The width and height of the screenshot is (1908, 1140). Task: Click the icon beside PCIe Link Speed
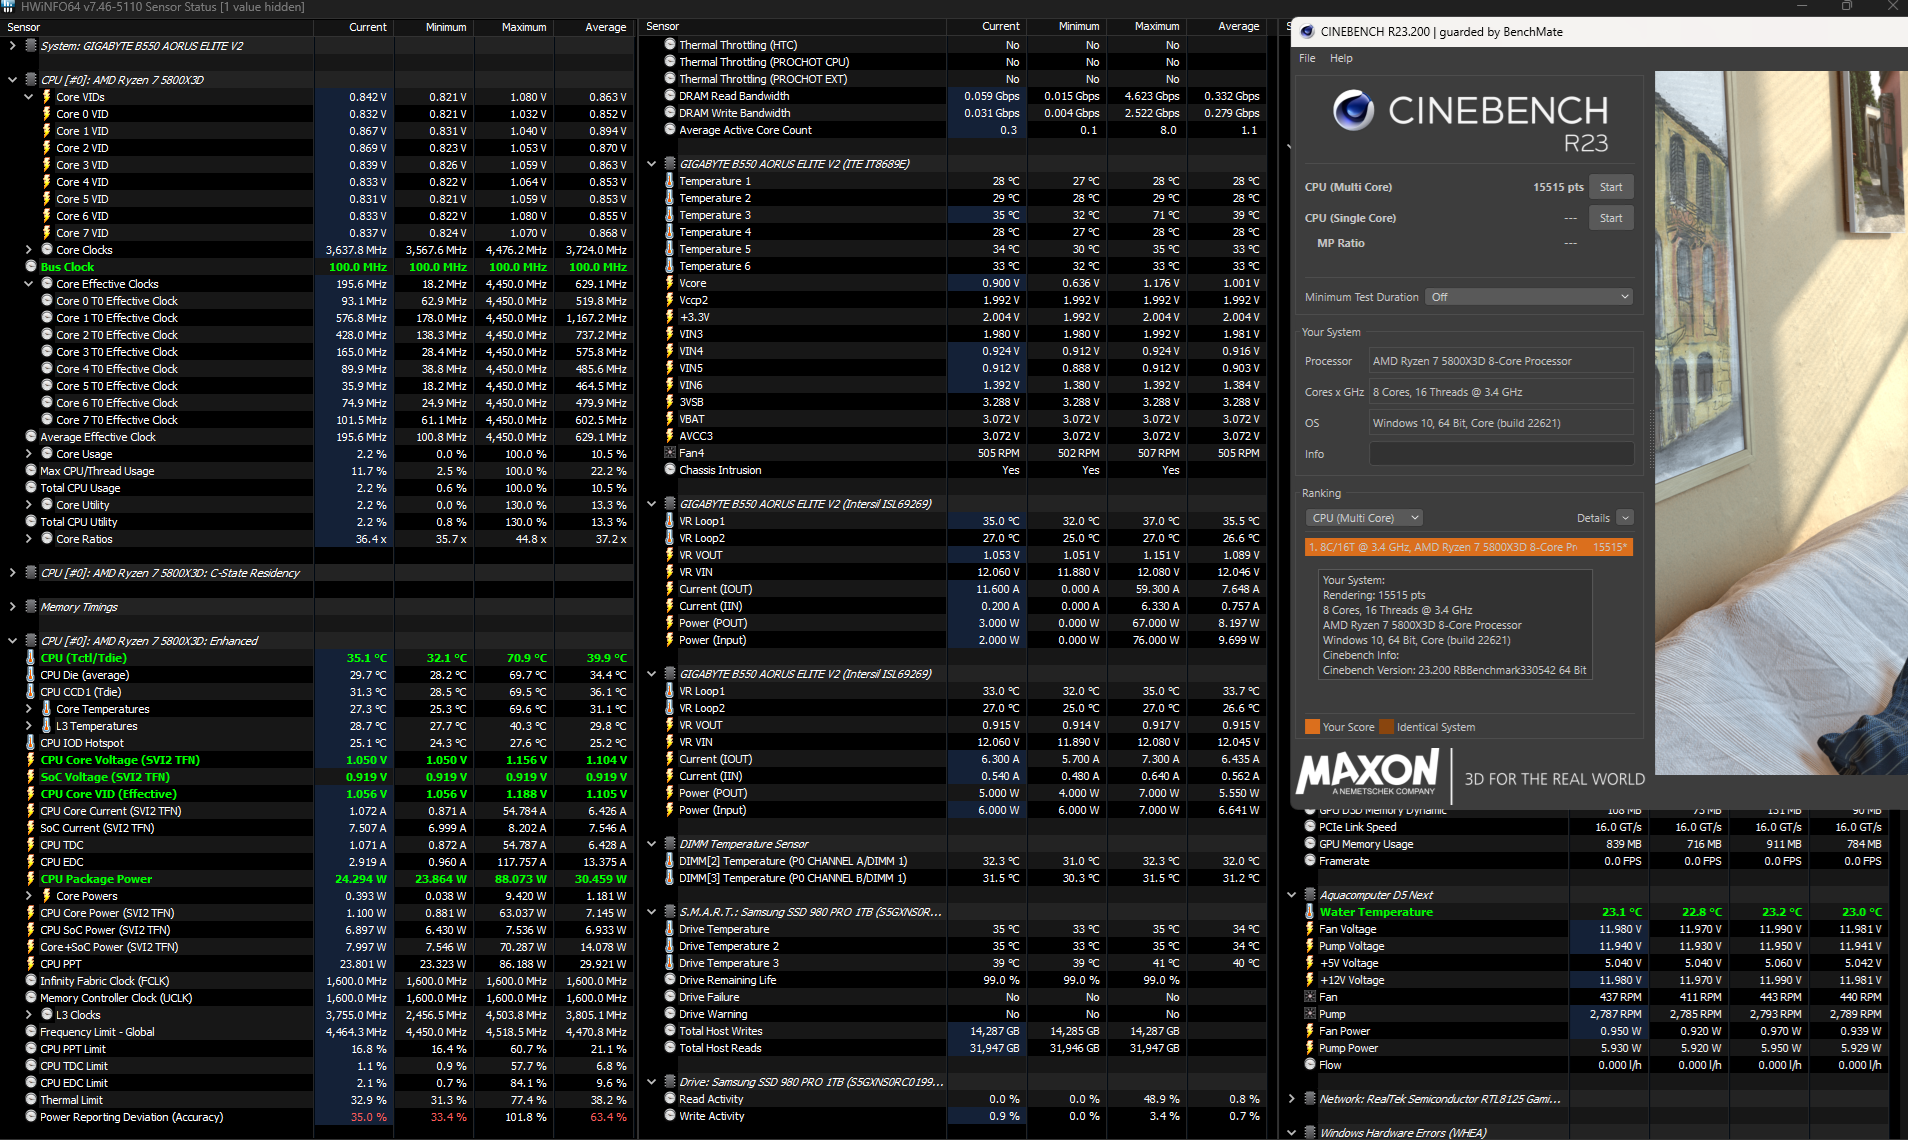click(x=1310, y=827)
